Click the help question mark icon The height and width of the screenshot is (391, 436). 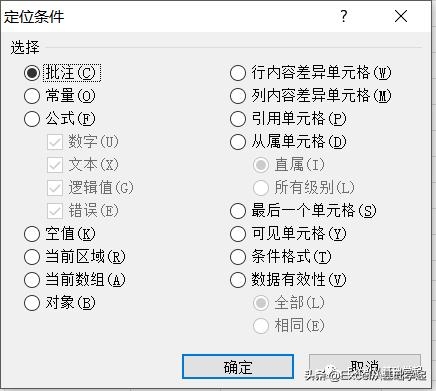click(344, 16)
